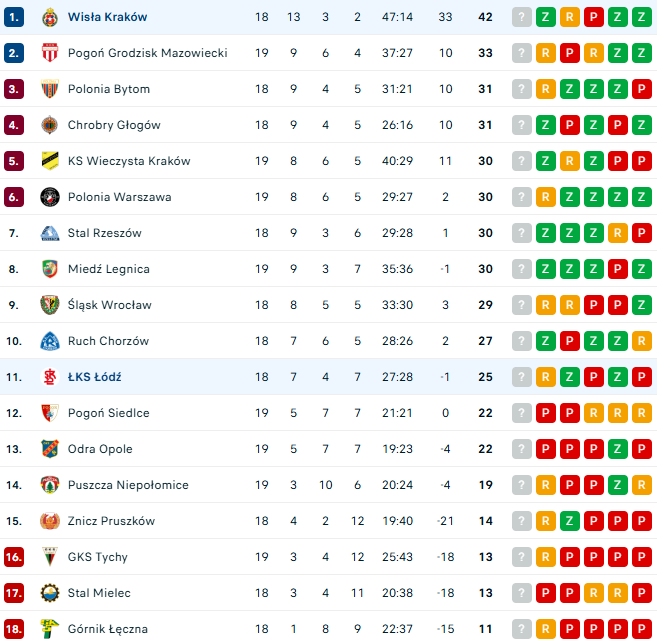Click the Wisła Kraków club crest
The width and height of the screenshot is (657, 642).
[x=50, y=17]
